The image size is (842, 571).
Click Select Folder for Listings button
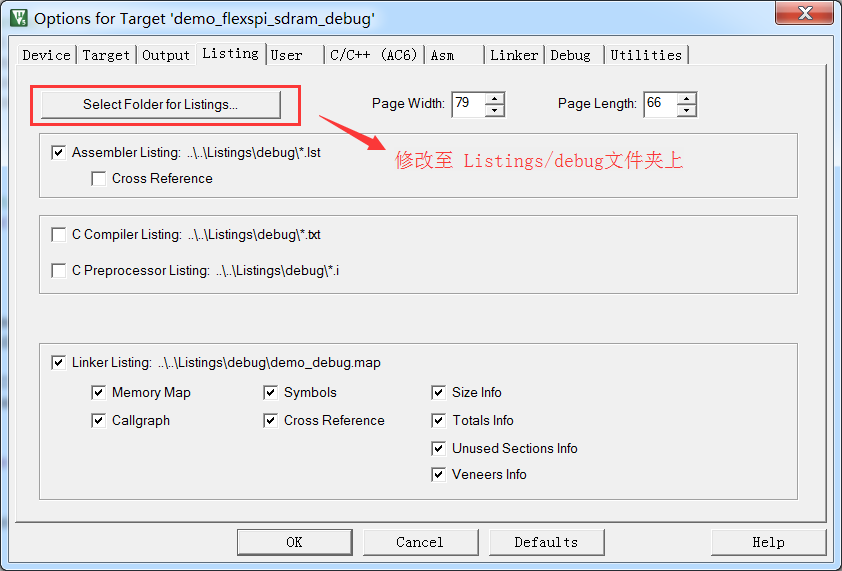coord(161,104)
